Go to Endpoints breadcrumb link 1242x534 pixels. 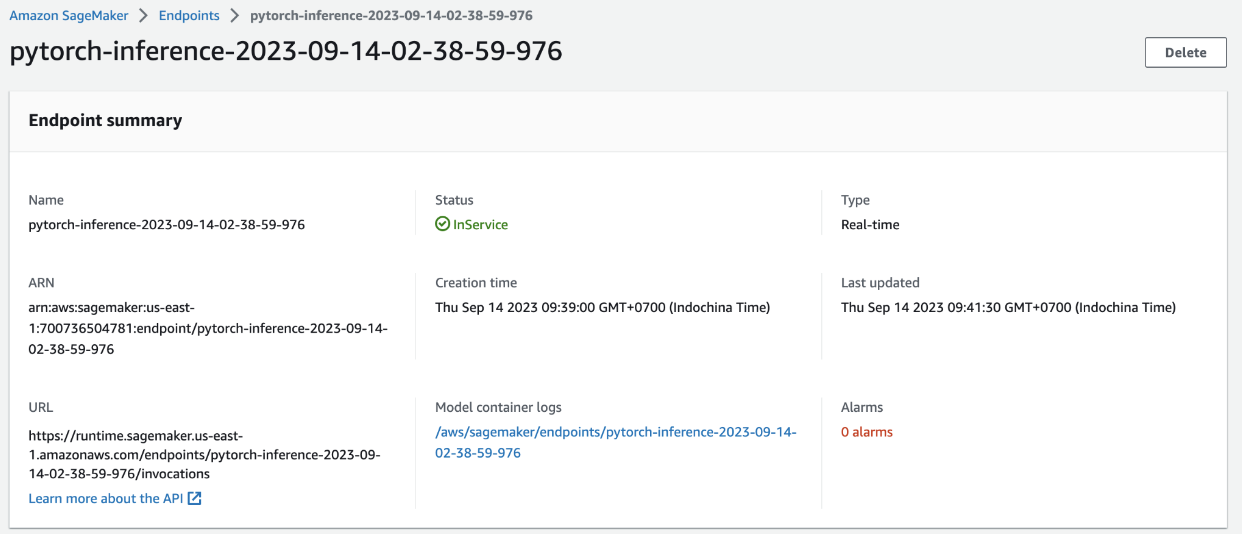coord(189,16)
